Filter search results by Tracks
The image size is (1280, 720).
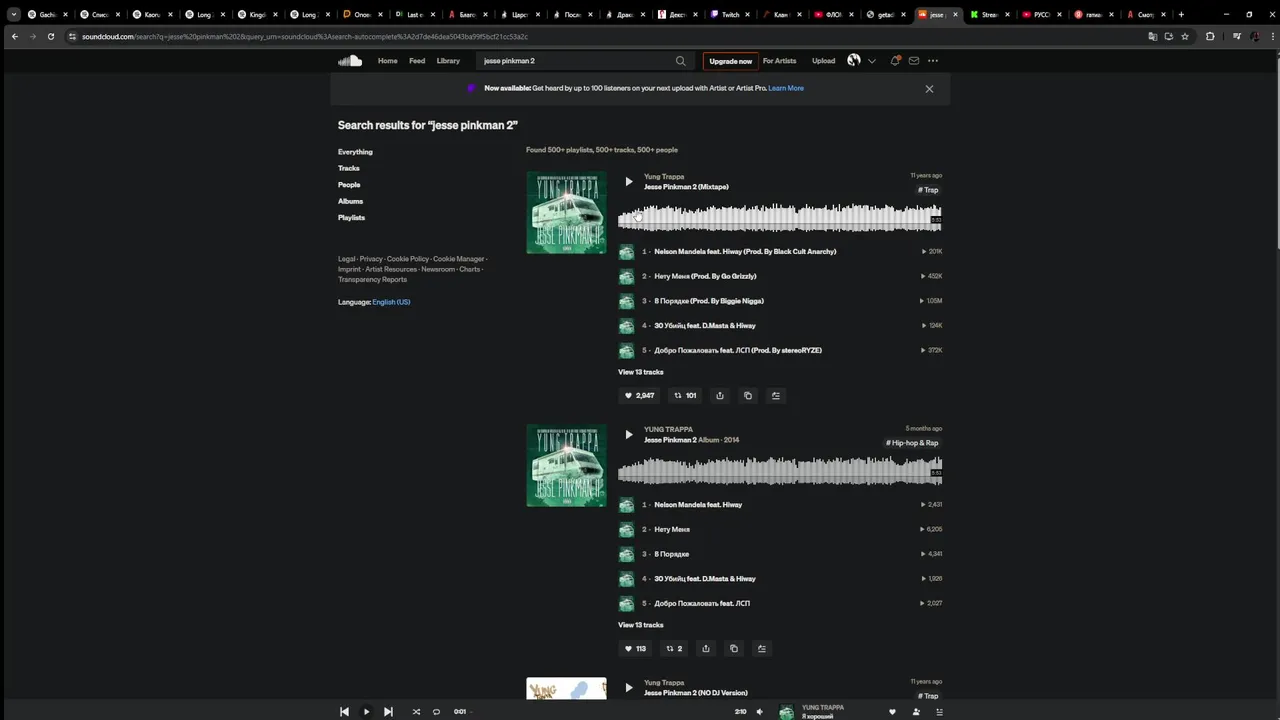tap(349, 168)
